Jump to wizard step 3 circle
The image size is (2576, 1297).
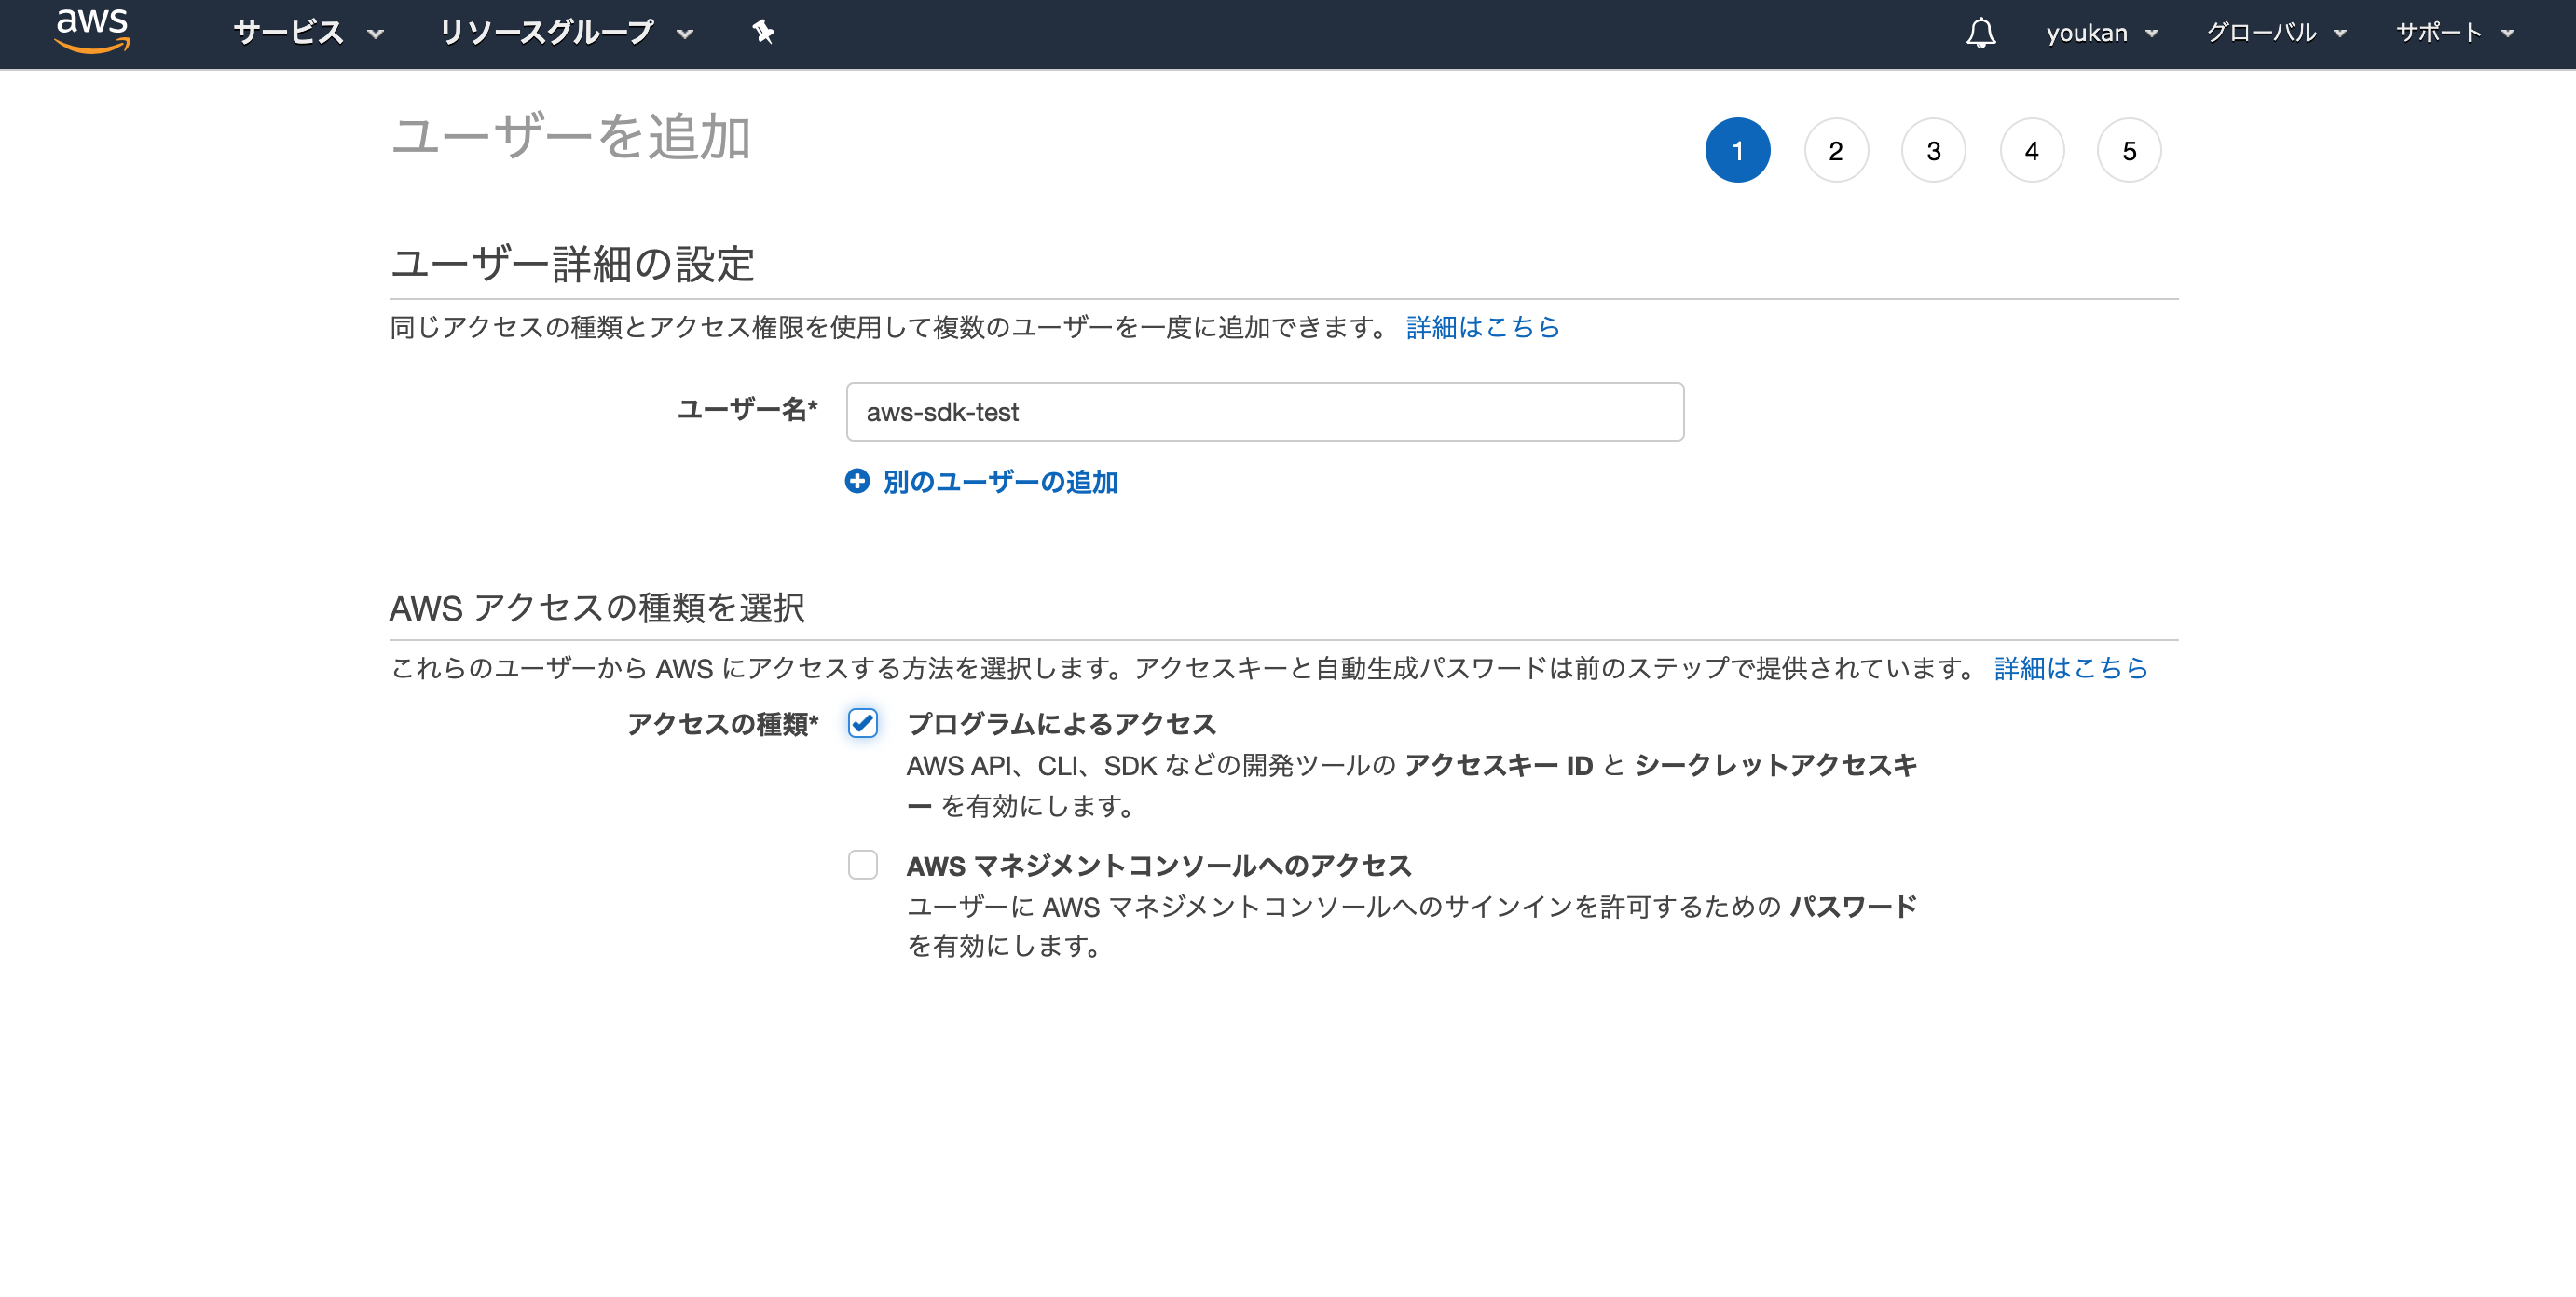coord(1933,150)
